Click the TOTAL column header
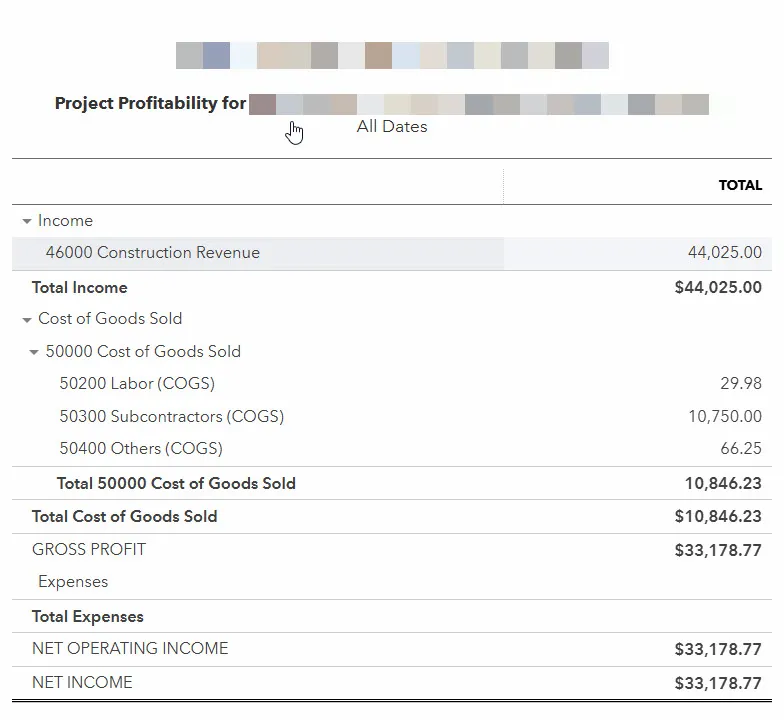The image size is (784, 720). (x=740, y=186)
